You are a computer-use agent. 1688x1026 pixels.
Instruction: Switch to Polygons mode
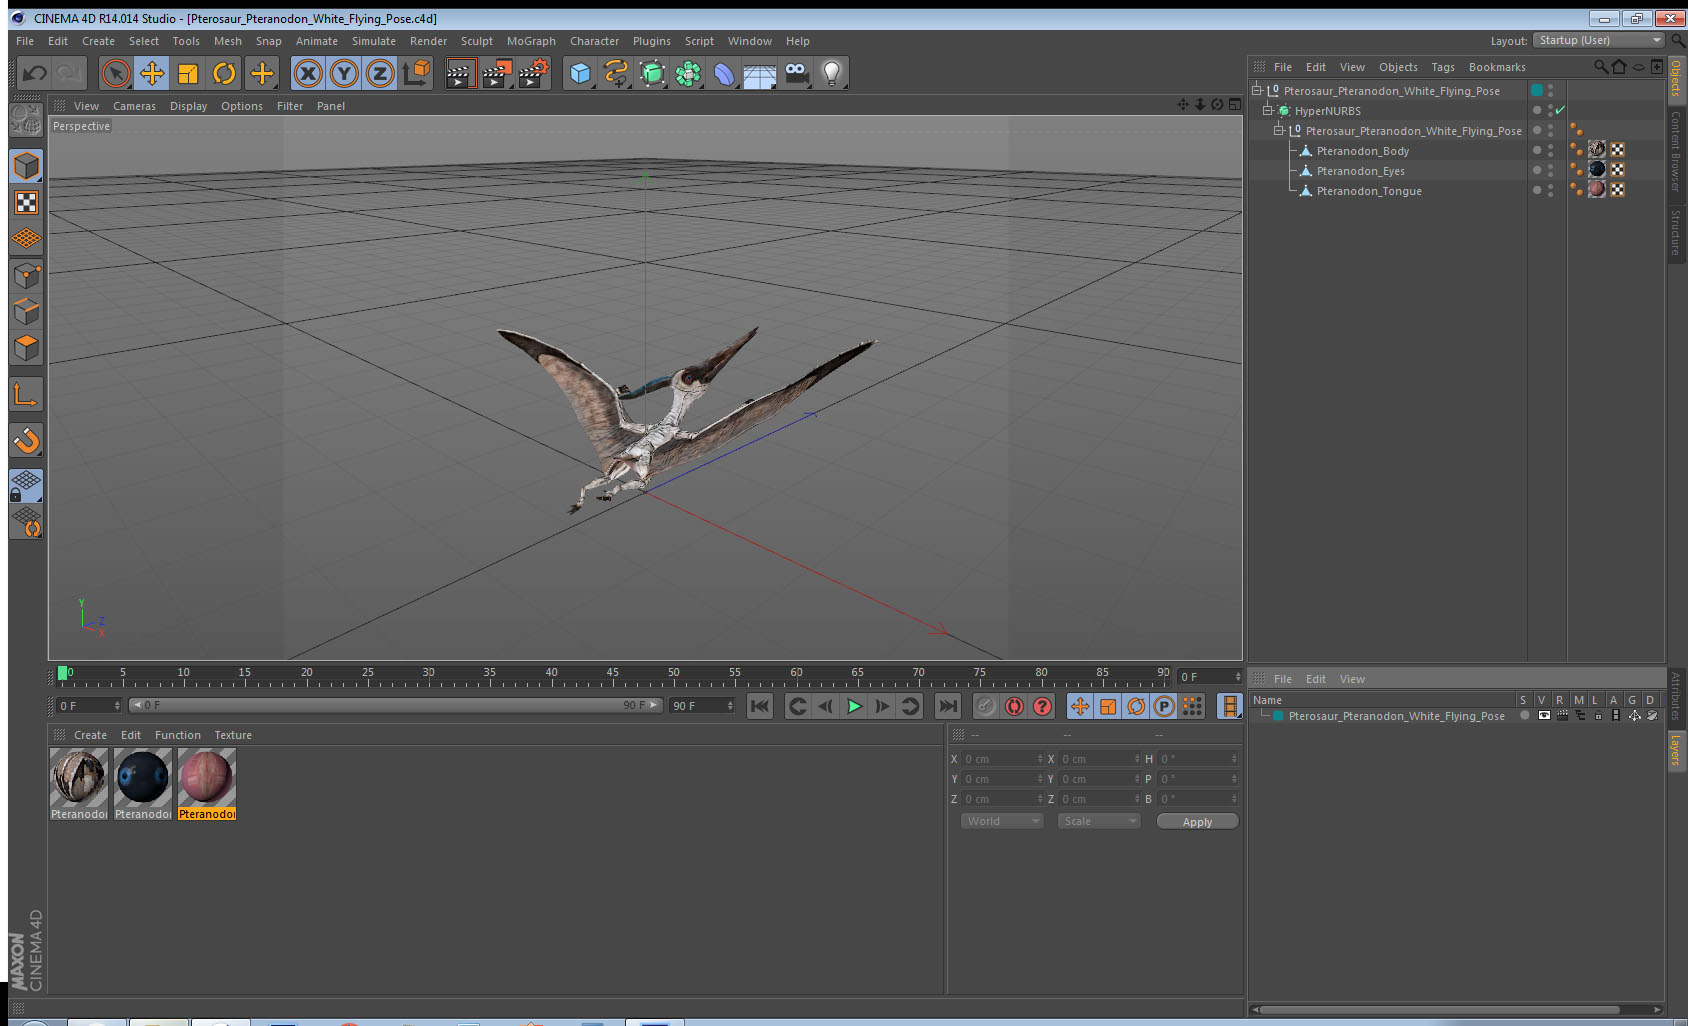[x=27, y=348]
